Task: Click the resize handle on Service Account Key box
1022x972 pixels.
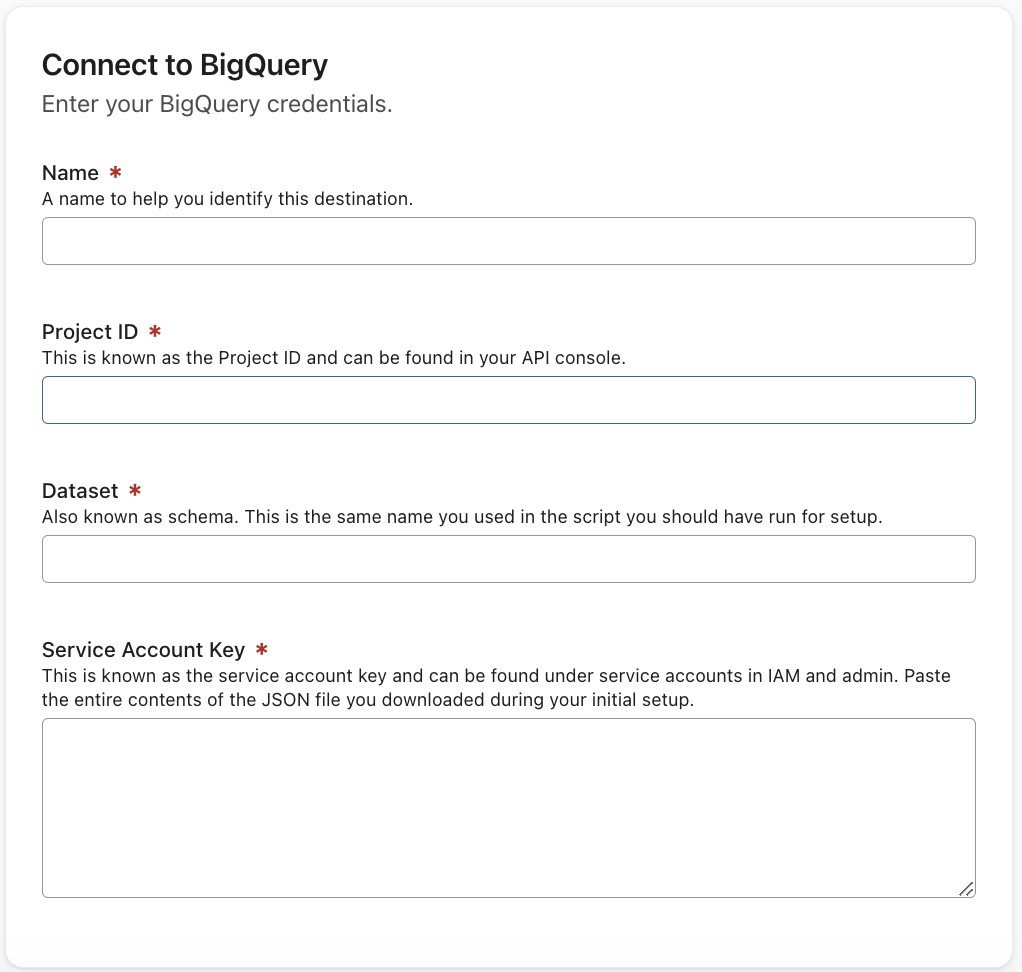Action: 966,887
